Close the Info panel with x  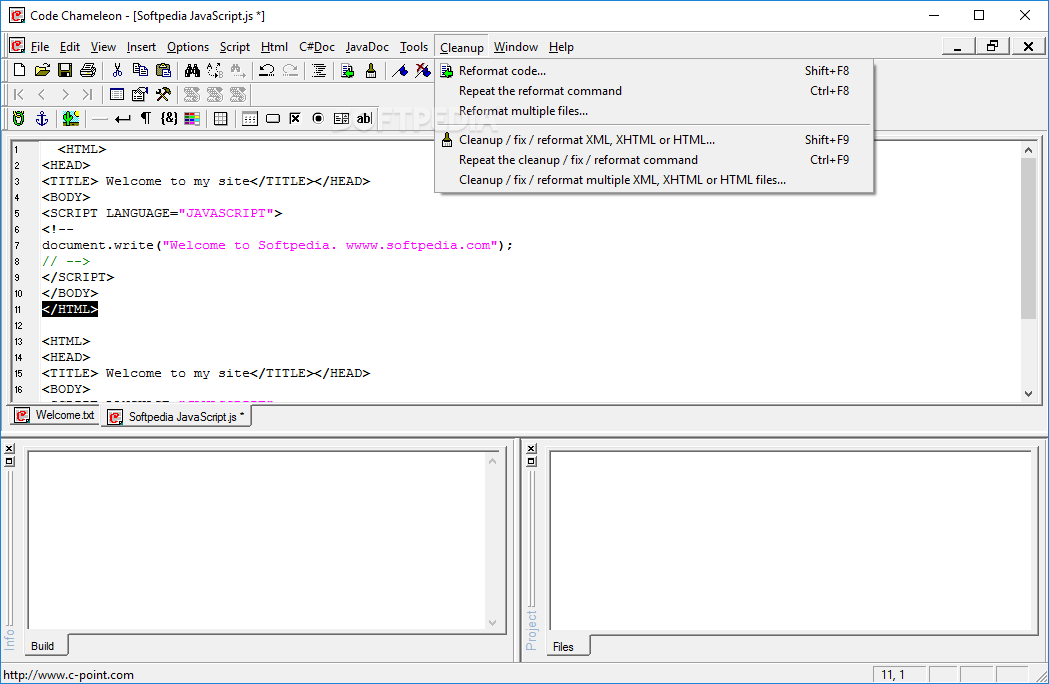click(9, 449)
